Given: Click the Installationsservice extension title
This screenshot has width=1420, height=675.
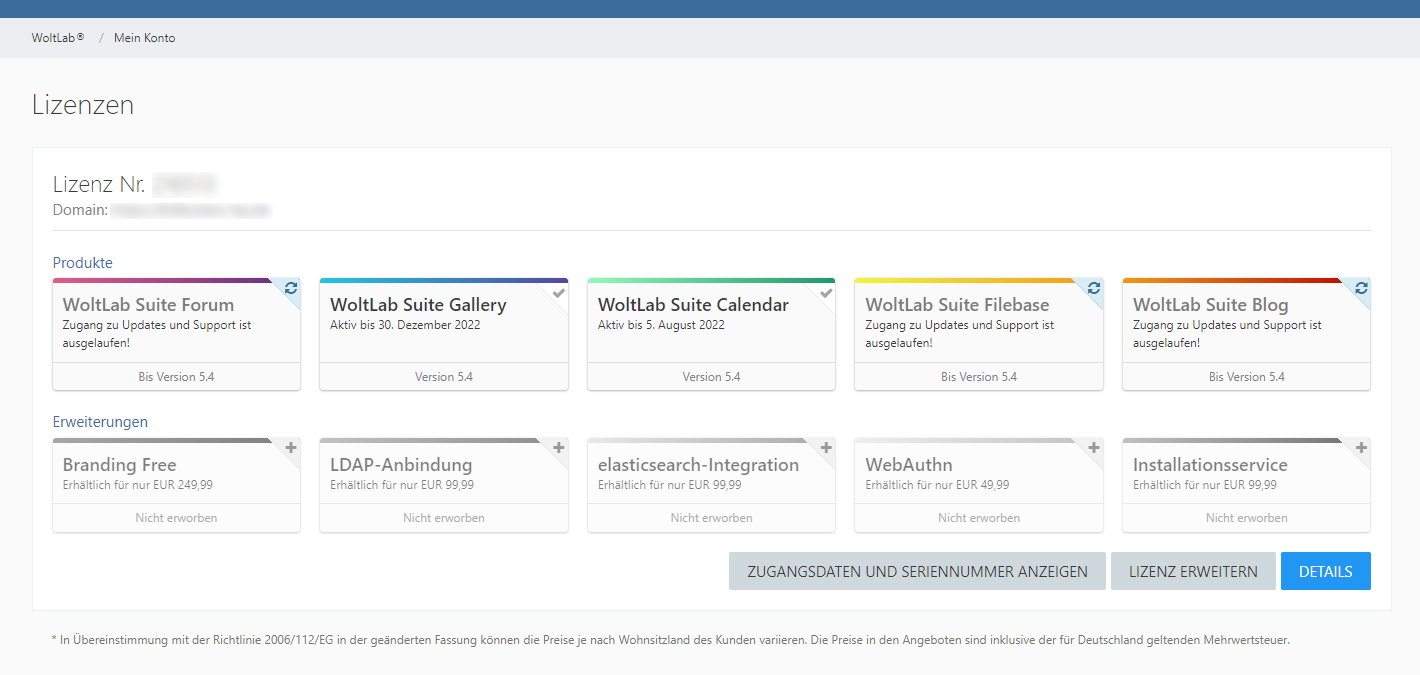Looking at the screenshot, I should coord(1210,465).
